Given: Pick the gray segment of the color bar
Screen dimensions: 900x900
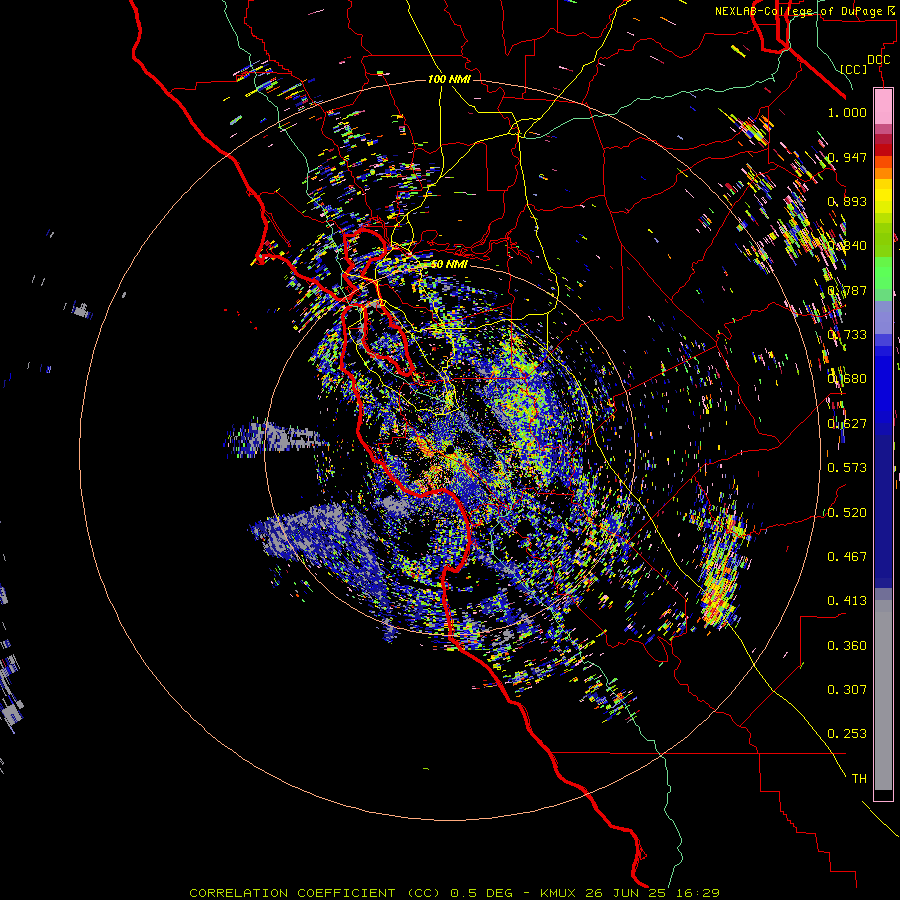Looking at the screenshot, I should 883,695.
